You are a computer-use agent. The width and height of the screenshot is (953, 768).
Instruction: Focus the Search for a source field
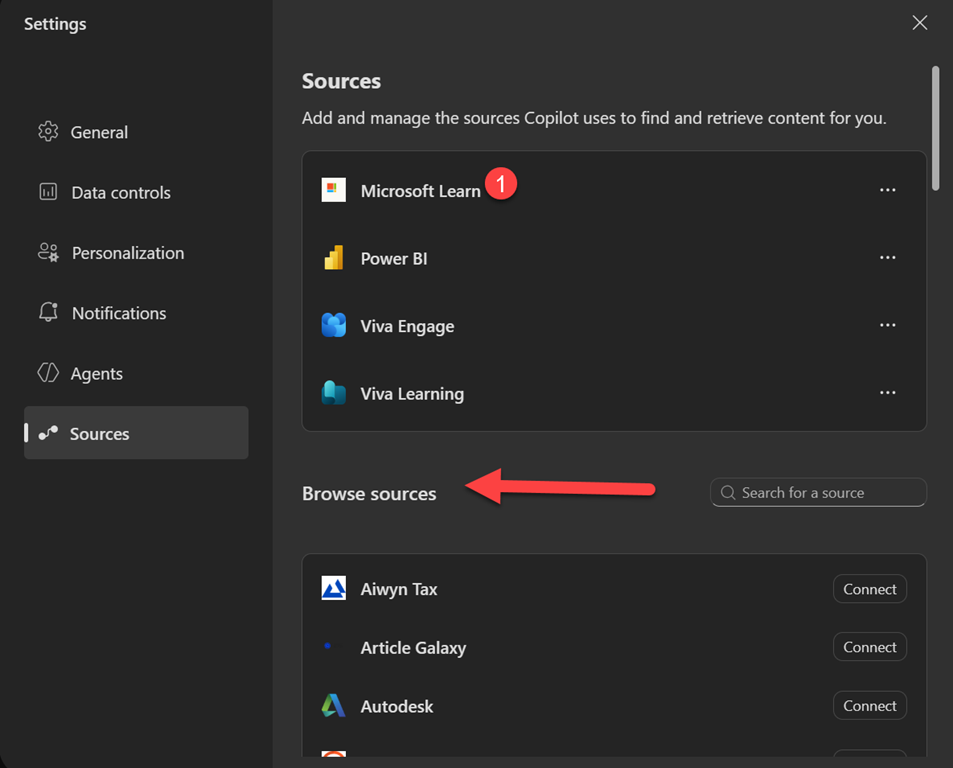pyautogui.click(x=818, y=492)
